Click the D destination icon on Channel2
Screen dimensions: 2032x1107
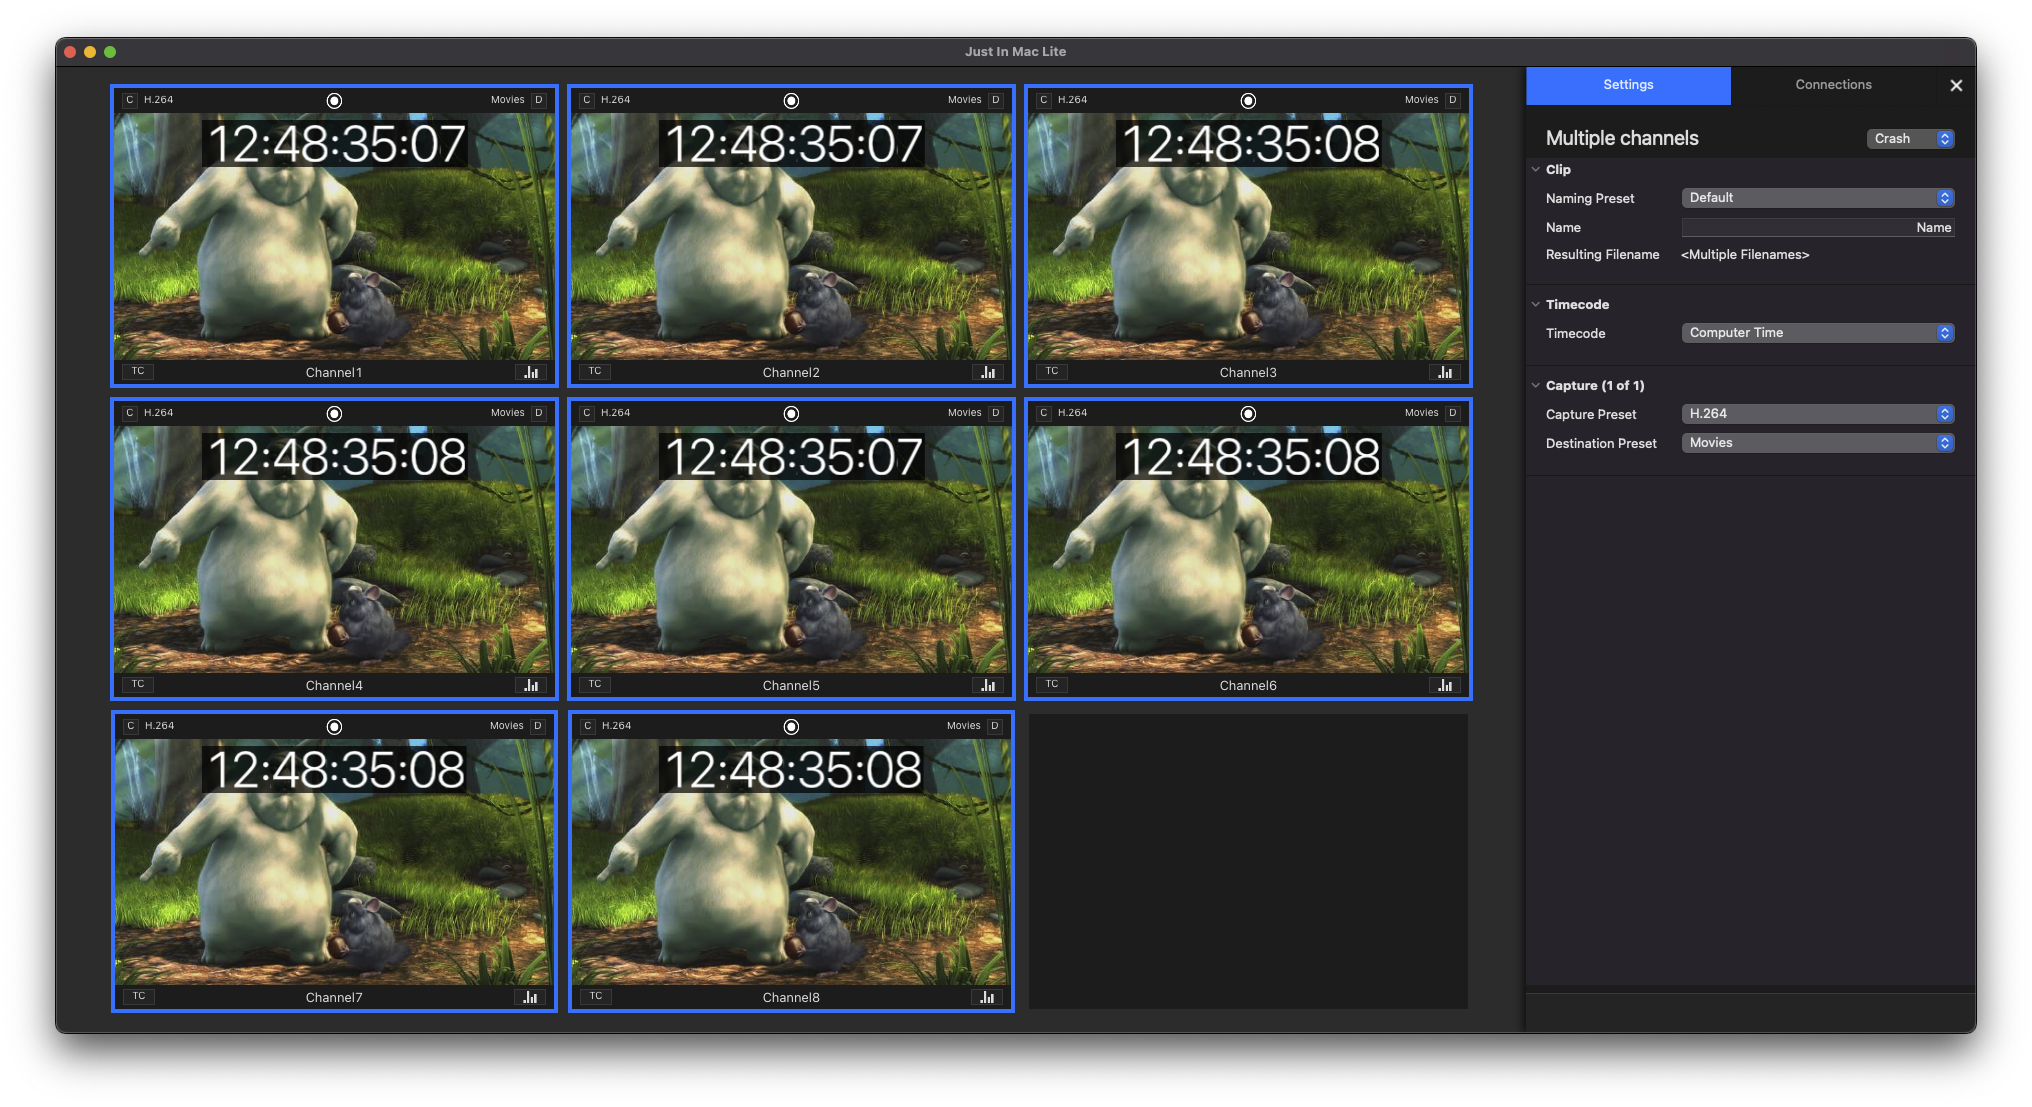(x=996, y=100)
